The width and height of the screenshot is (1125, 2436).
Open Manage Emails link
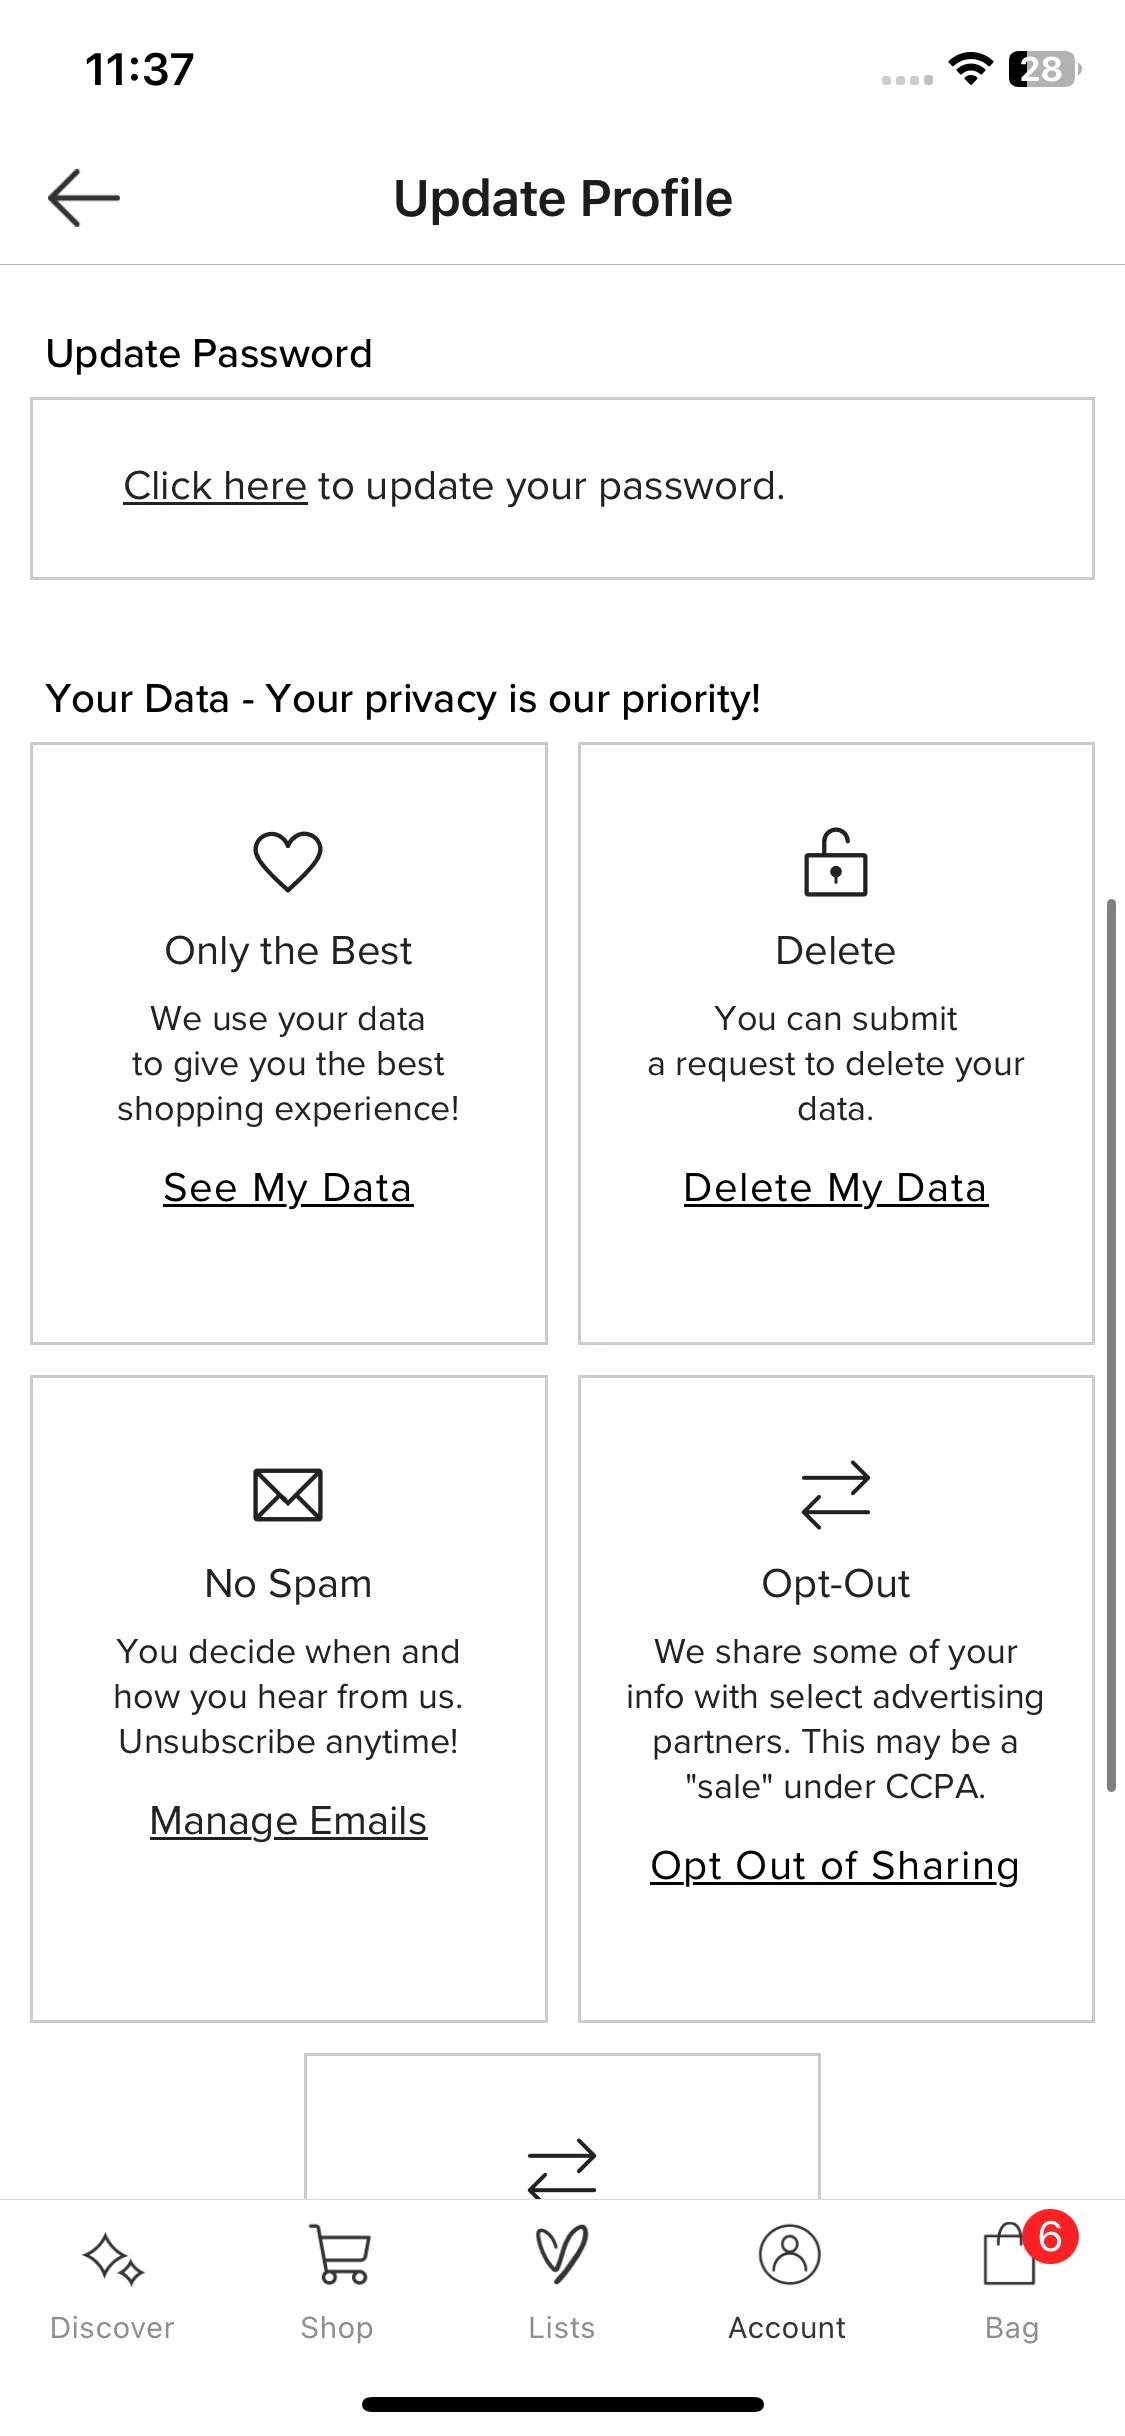(x=288, y=1821)
